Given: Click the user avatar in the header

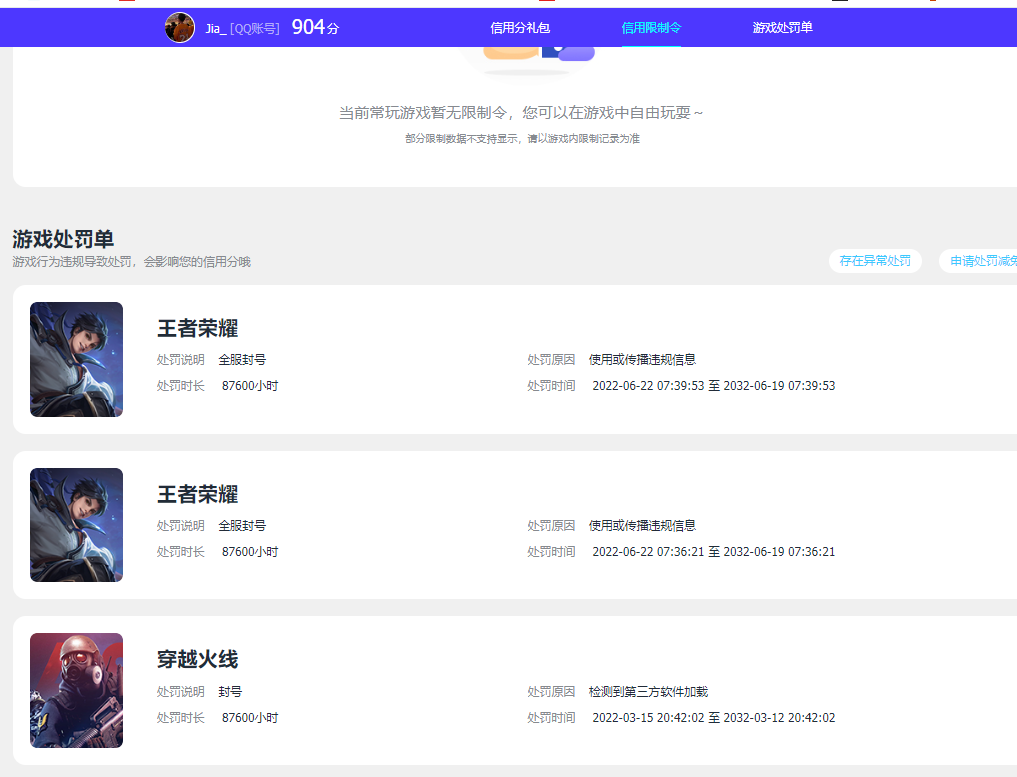Looking at the screenshot, I should click(180, 28).
